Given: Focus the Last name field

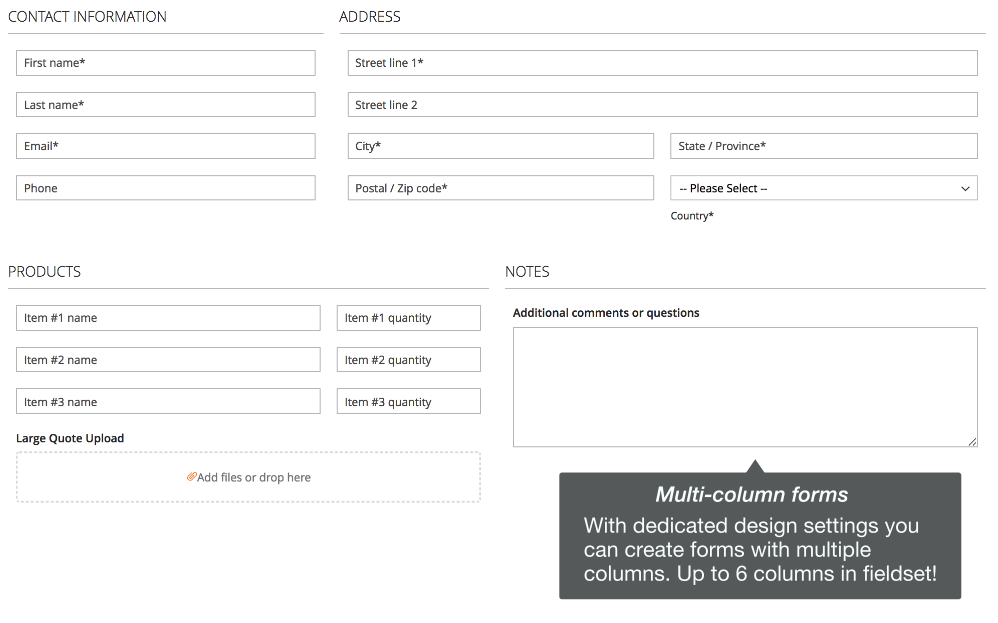Looking at the screenshot, I should click(x=165, y=105).
